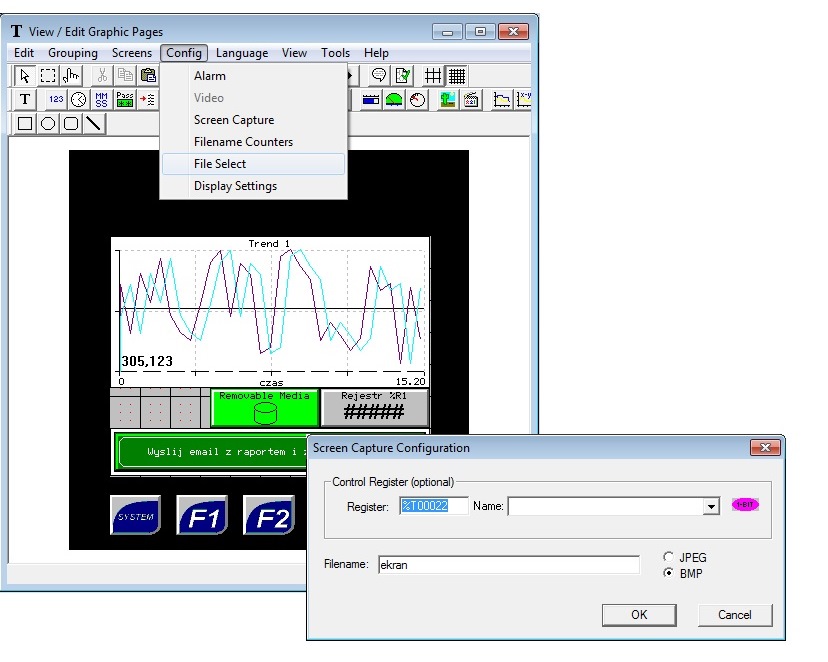
Task: Choose the dashed marquee selection tool
Action: [48, 76]
